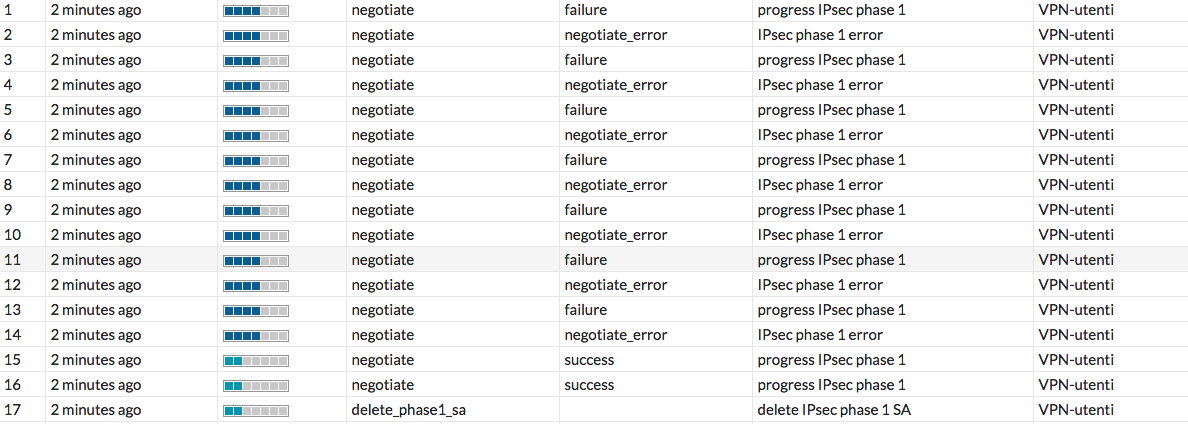Click the severity level bar in row 14
This screenshot has width=1188, height=424.
tap(256, 335)
